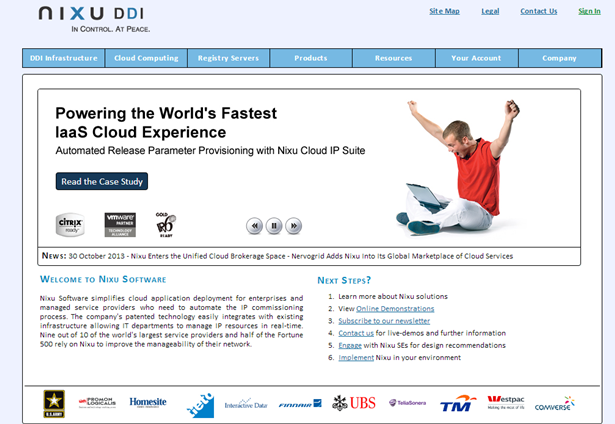This screenshot has width=615, height=424.
Task: Open the Your Account menu
Action: [477, 58]
